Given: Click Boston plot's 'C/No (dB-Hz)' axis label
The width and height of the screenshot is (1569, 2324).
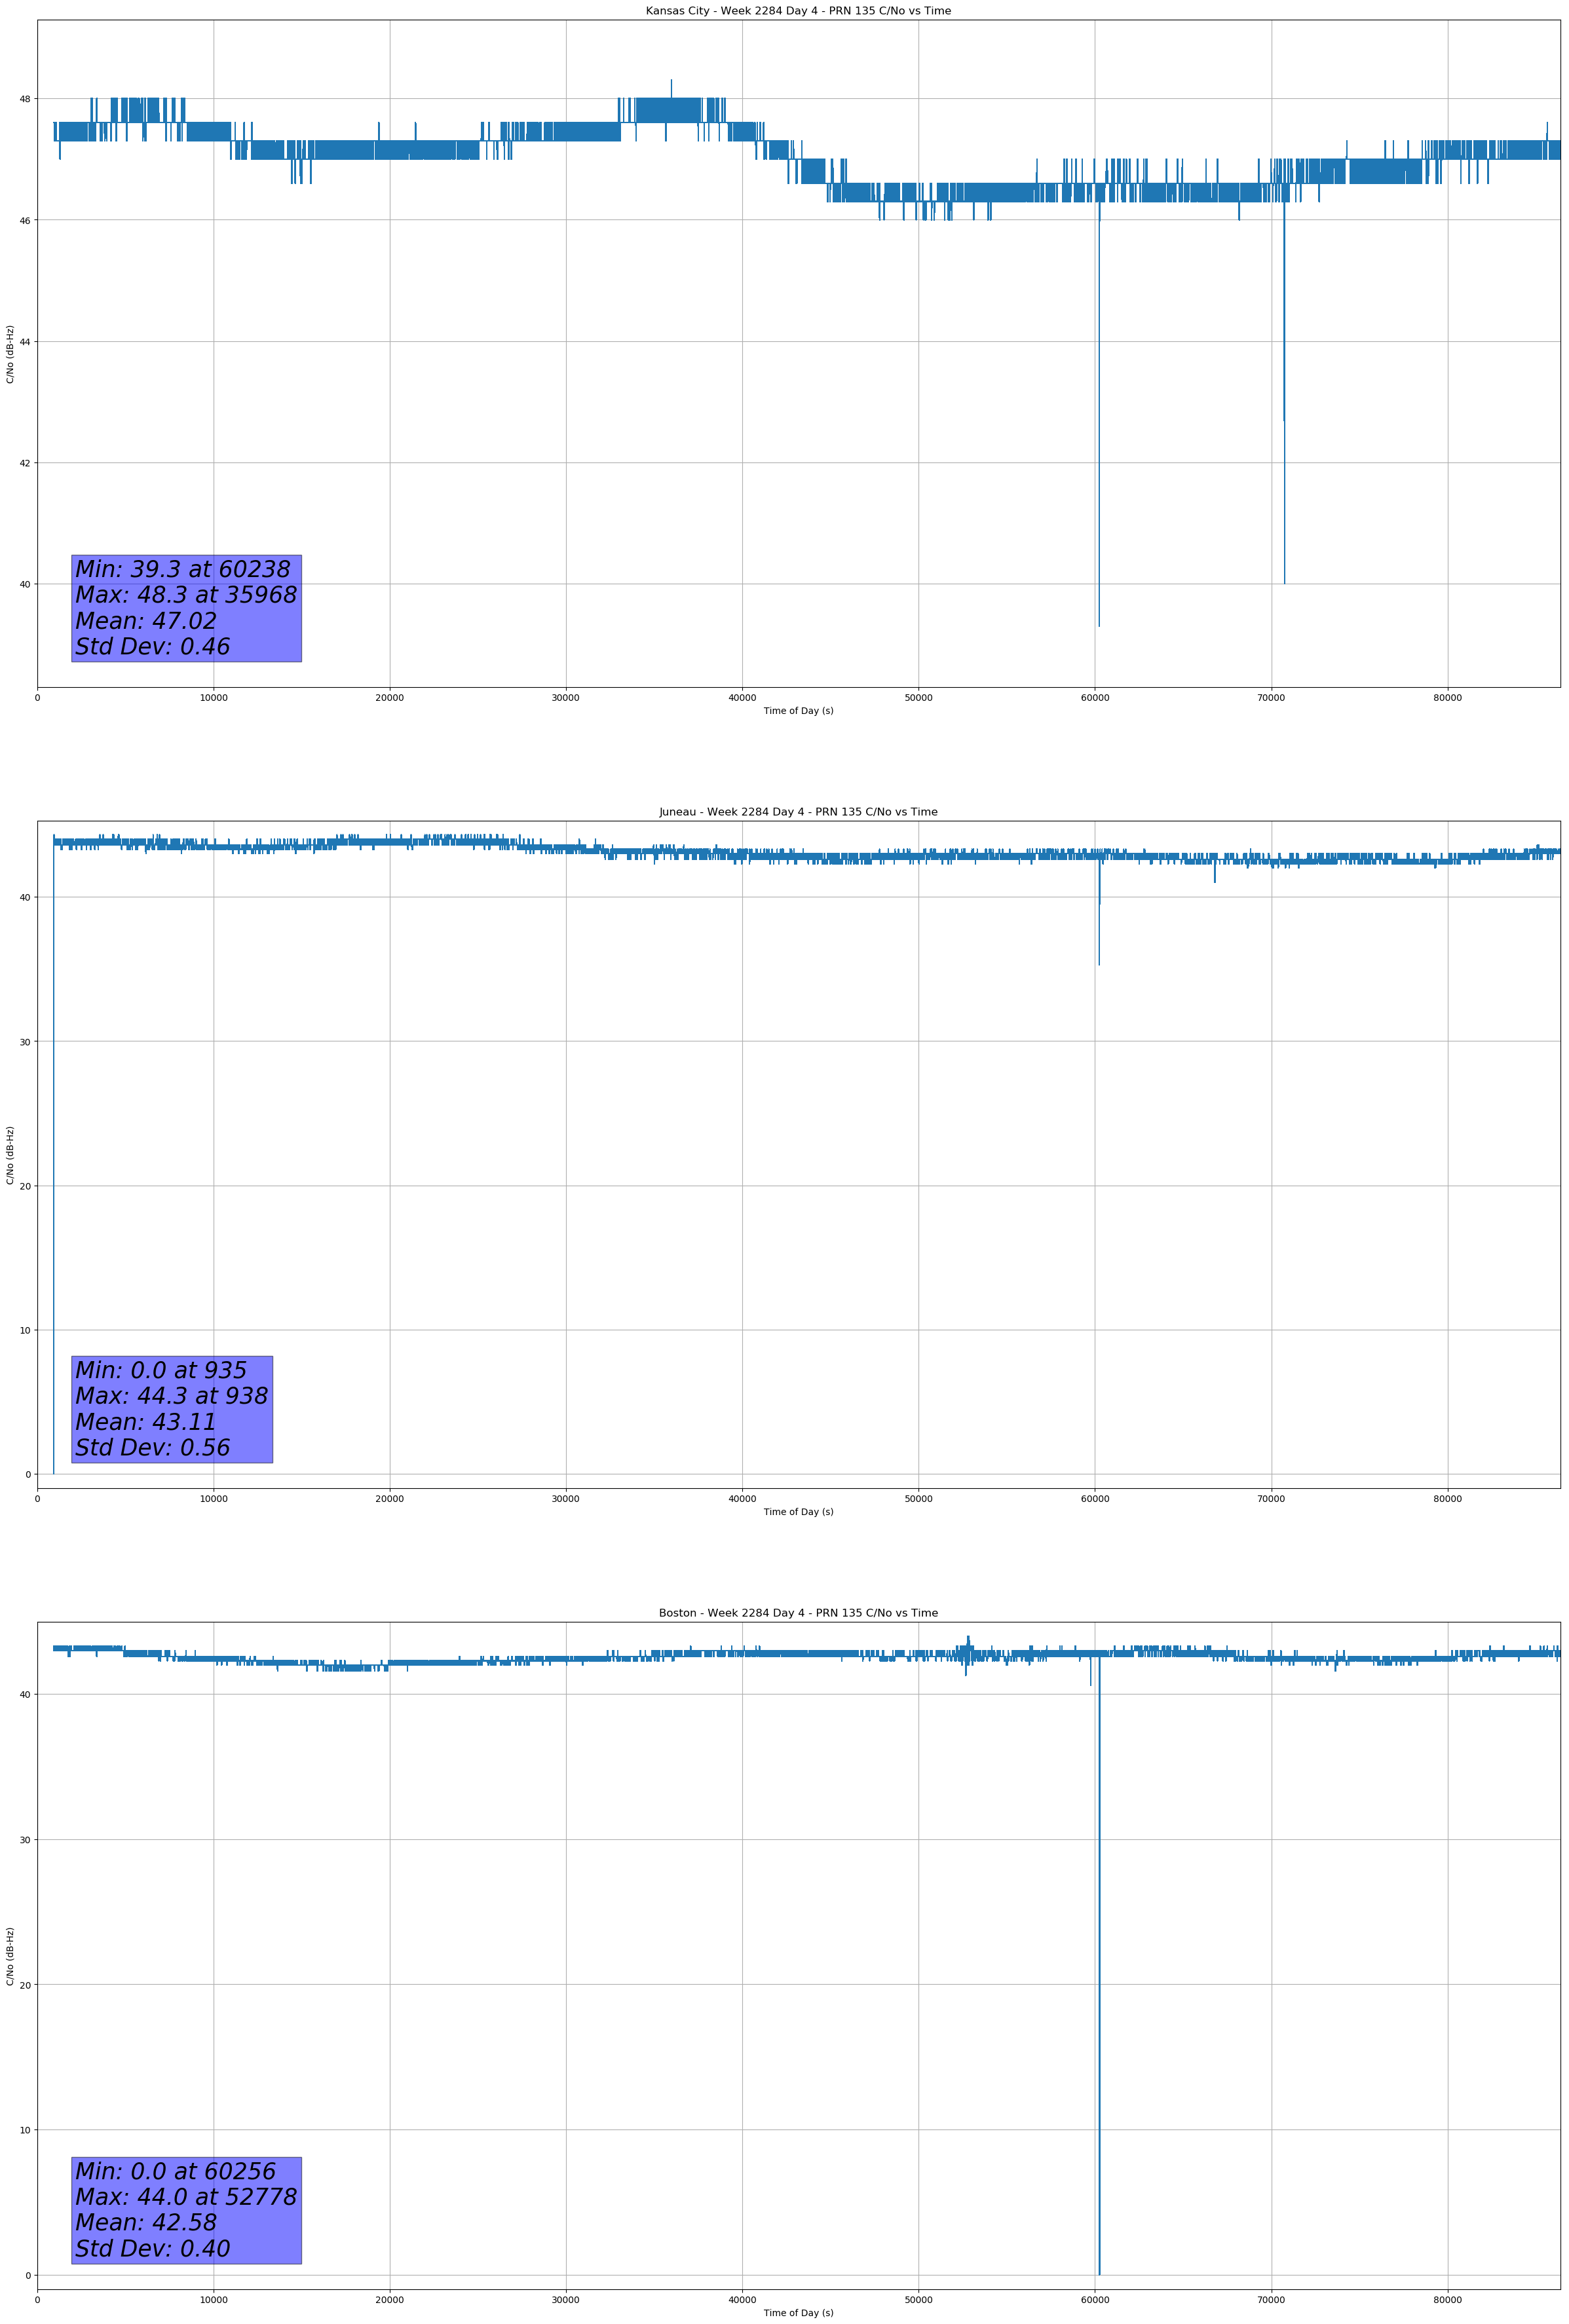Looking at the screenshot, I should click(10, 1956).
